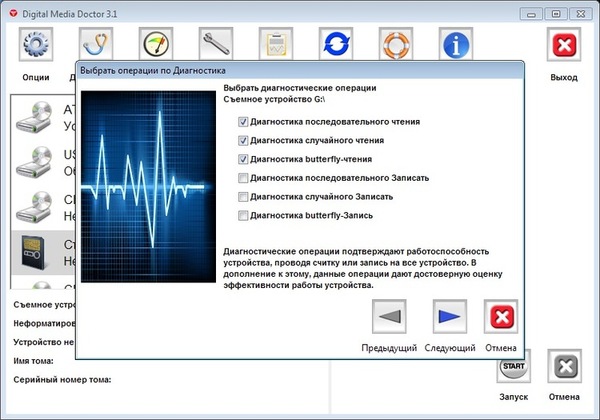600x420 pixels.
Task: Click the Имя тома label
Action: [33, 361]
